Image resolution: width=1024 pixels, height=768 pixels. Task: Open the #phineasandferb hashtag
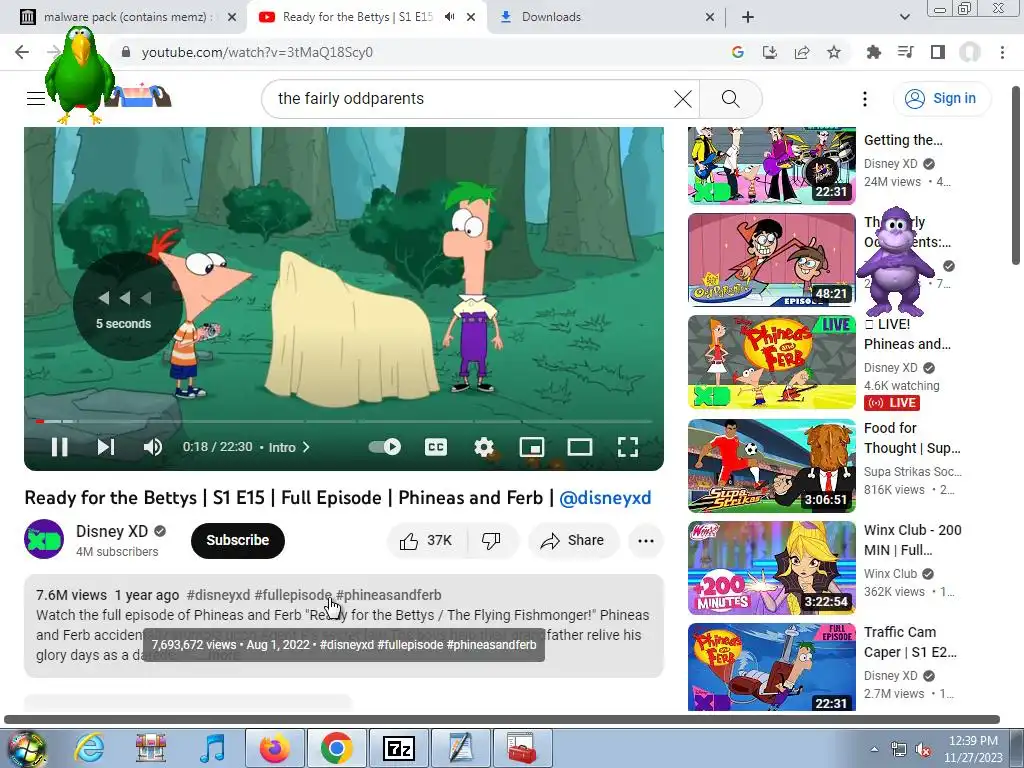click(x=389, y=595)
